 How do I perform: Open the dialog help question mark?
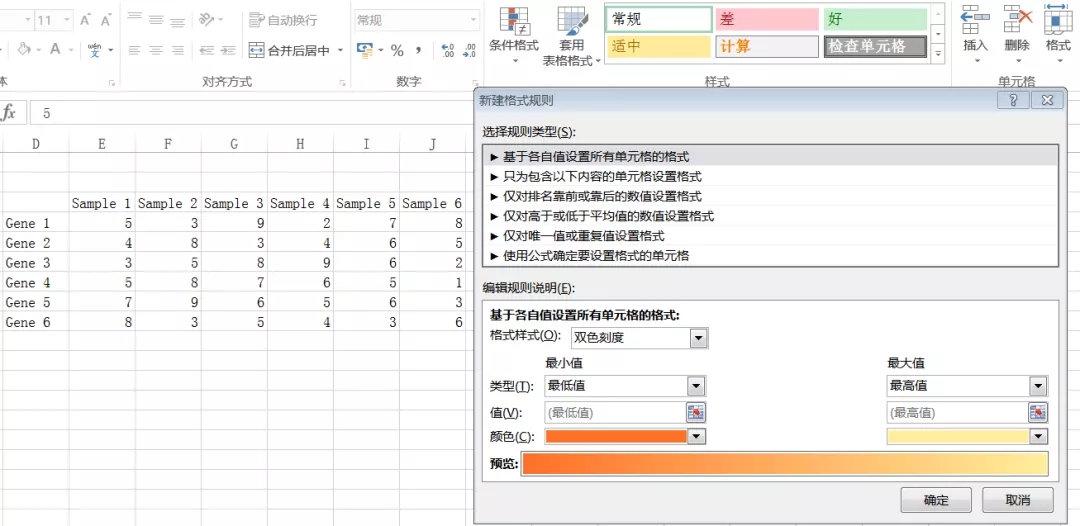[1013, 101]
